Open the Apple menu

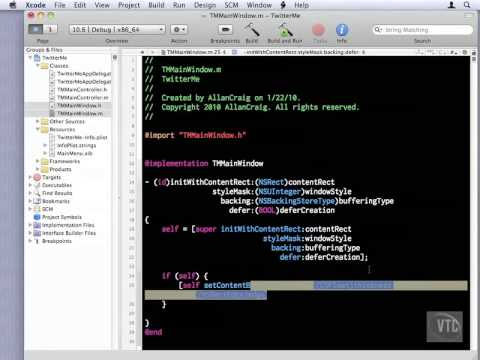click(13, 5)
